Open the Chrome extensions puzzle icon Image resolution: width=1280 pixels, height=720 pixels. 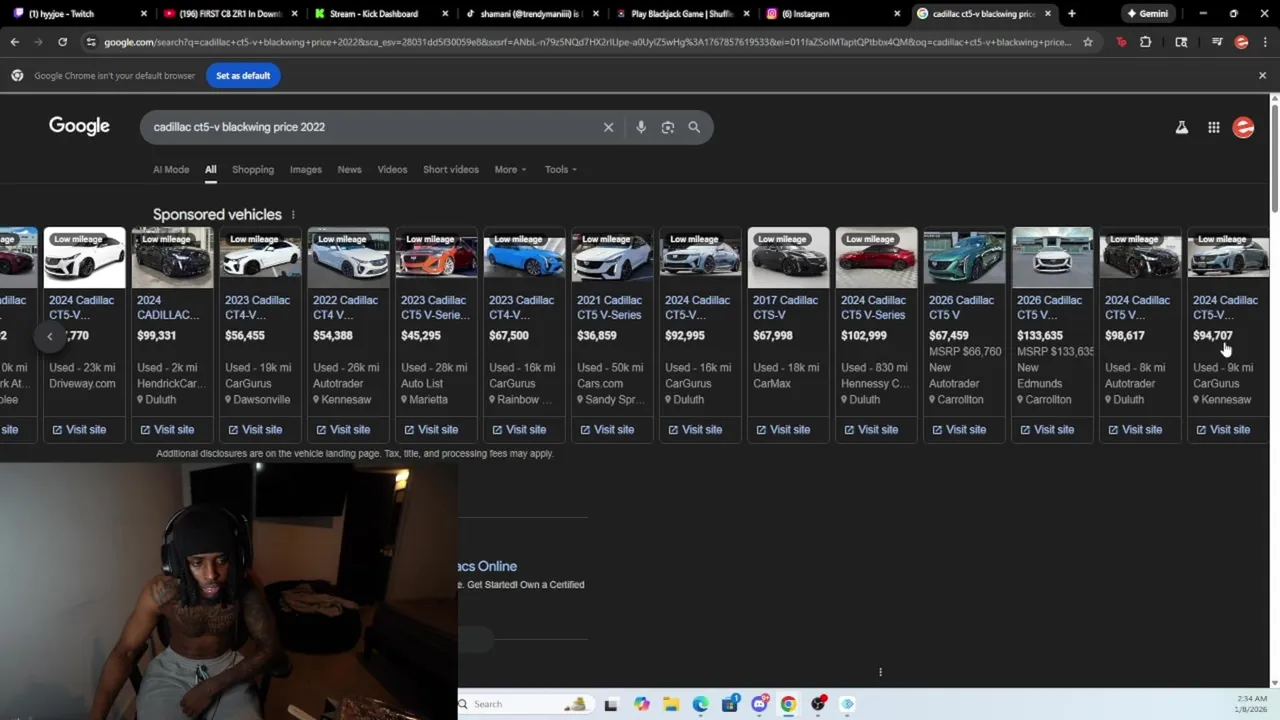[x=1146, y=42]
